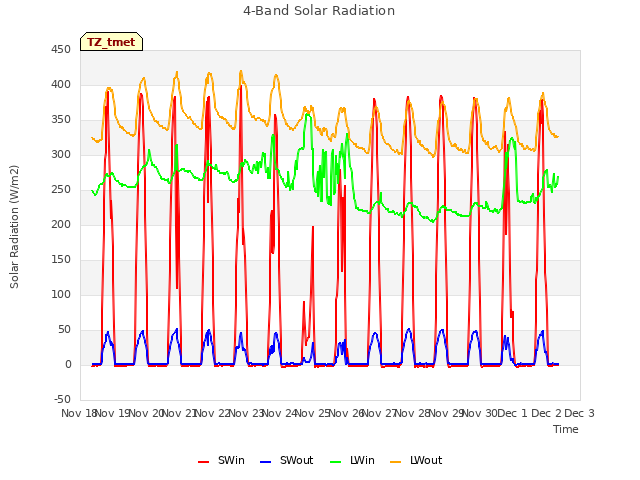Click the 350 y-axis tick label
The height and width of the screenshot is (480, 640).
coord(61,120)
